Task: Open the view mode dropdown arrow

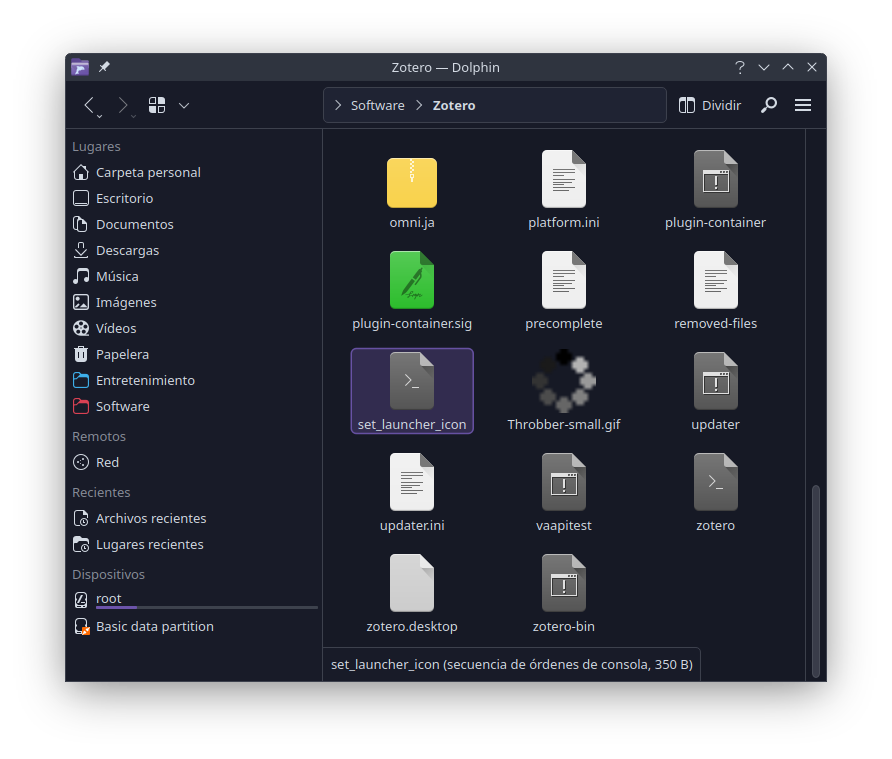Action: click(184, 106)
